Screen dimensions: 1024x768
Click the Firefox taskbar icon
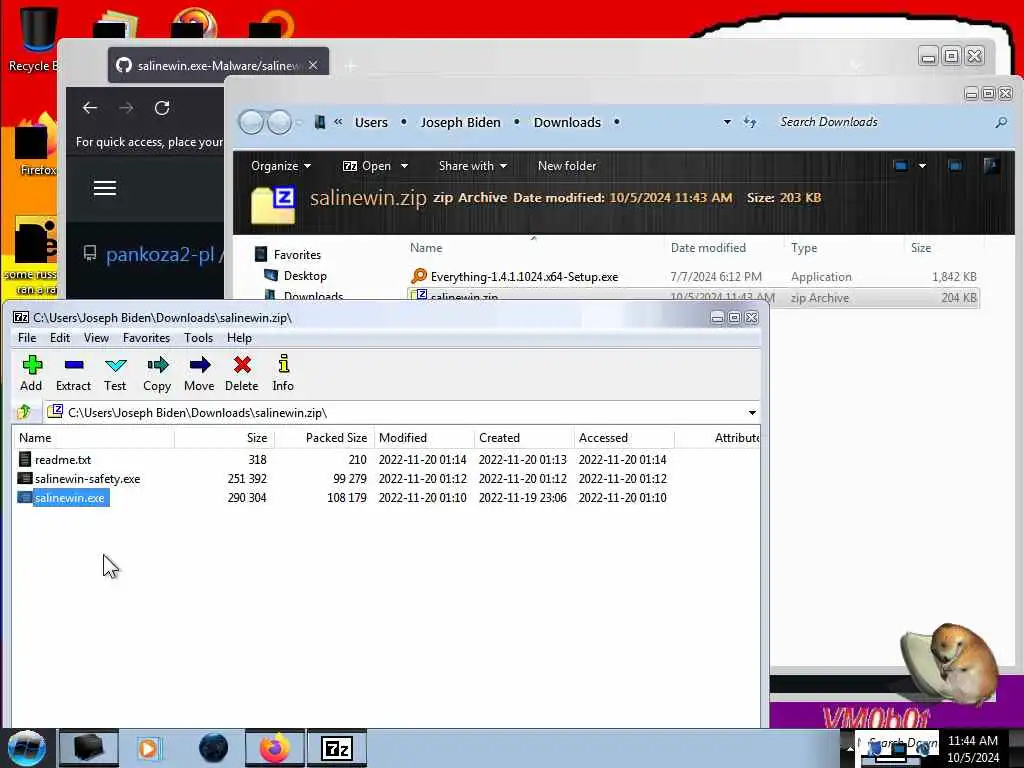(x=274, y=748)
